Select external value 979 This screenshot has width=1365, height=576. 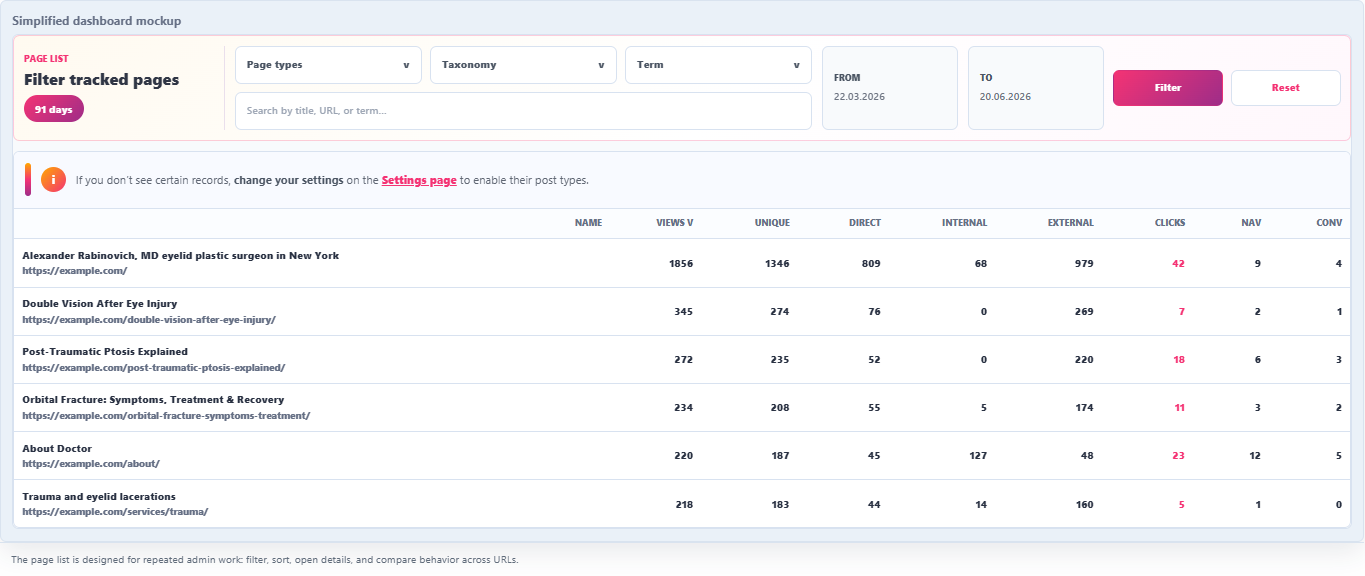click(x=1085, y=264)
